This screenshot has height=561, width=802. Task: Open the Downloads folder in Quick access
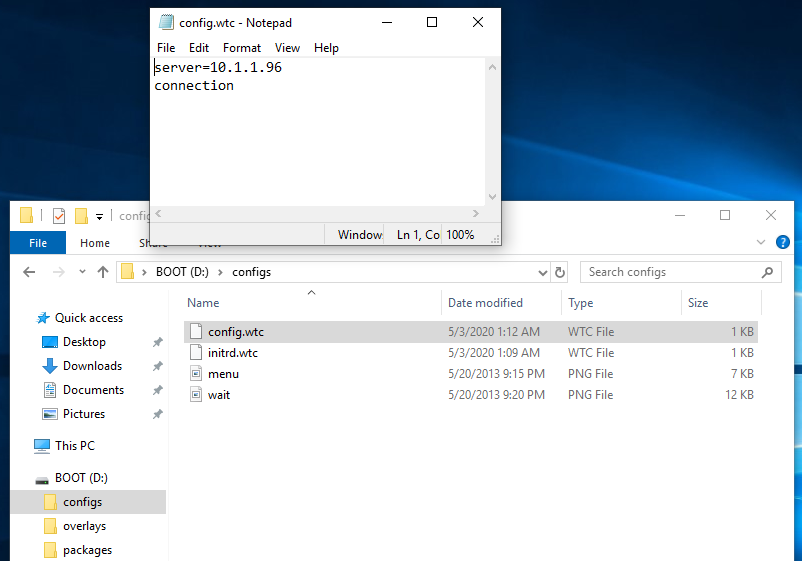point(92,366)
